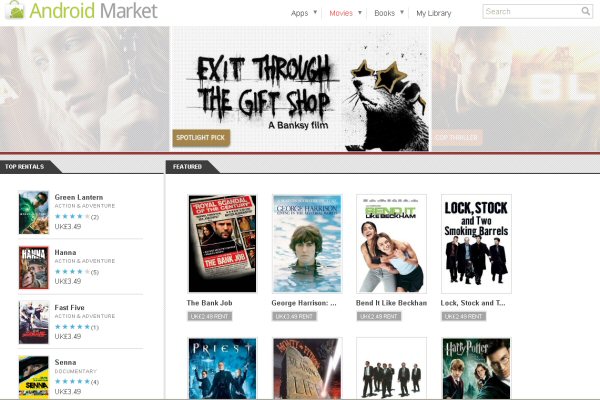This screenshot has width=600, height=400.
Task: Click the Hanna title link
Action: pos(65,252)
